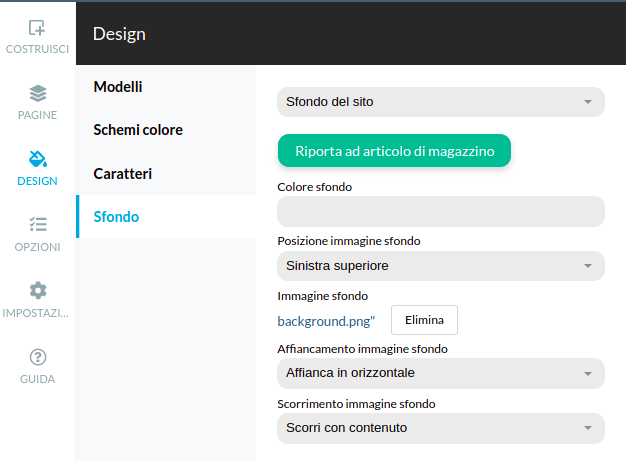Switch to the Caratteri section

122,174
